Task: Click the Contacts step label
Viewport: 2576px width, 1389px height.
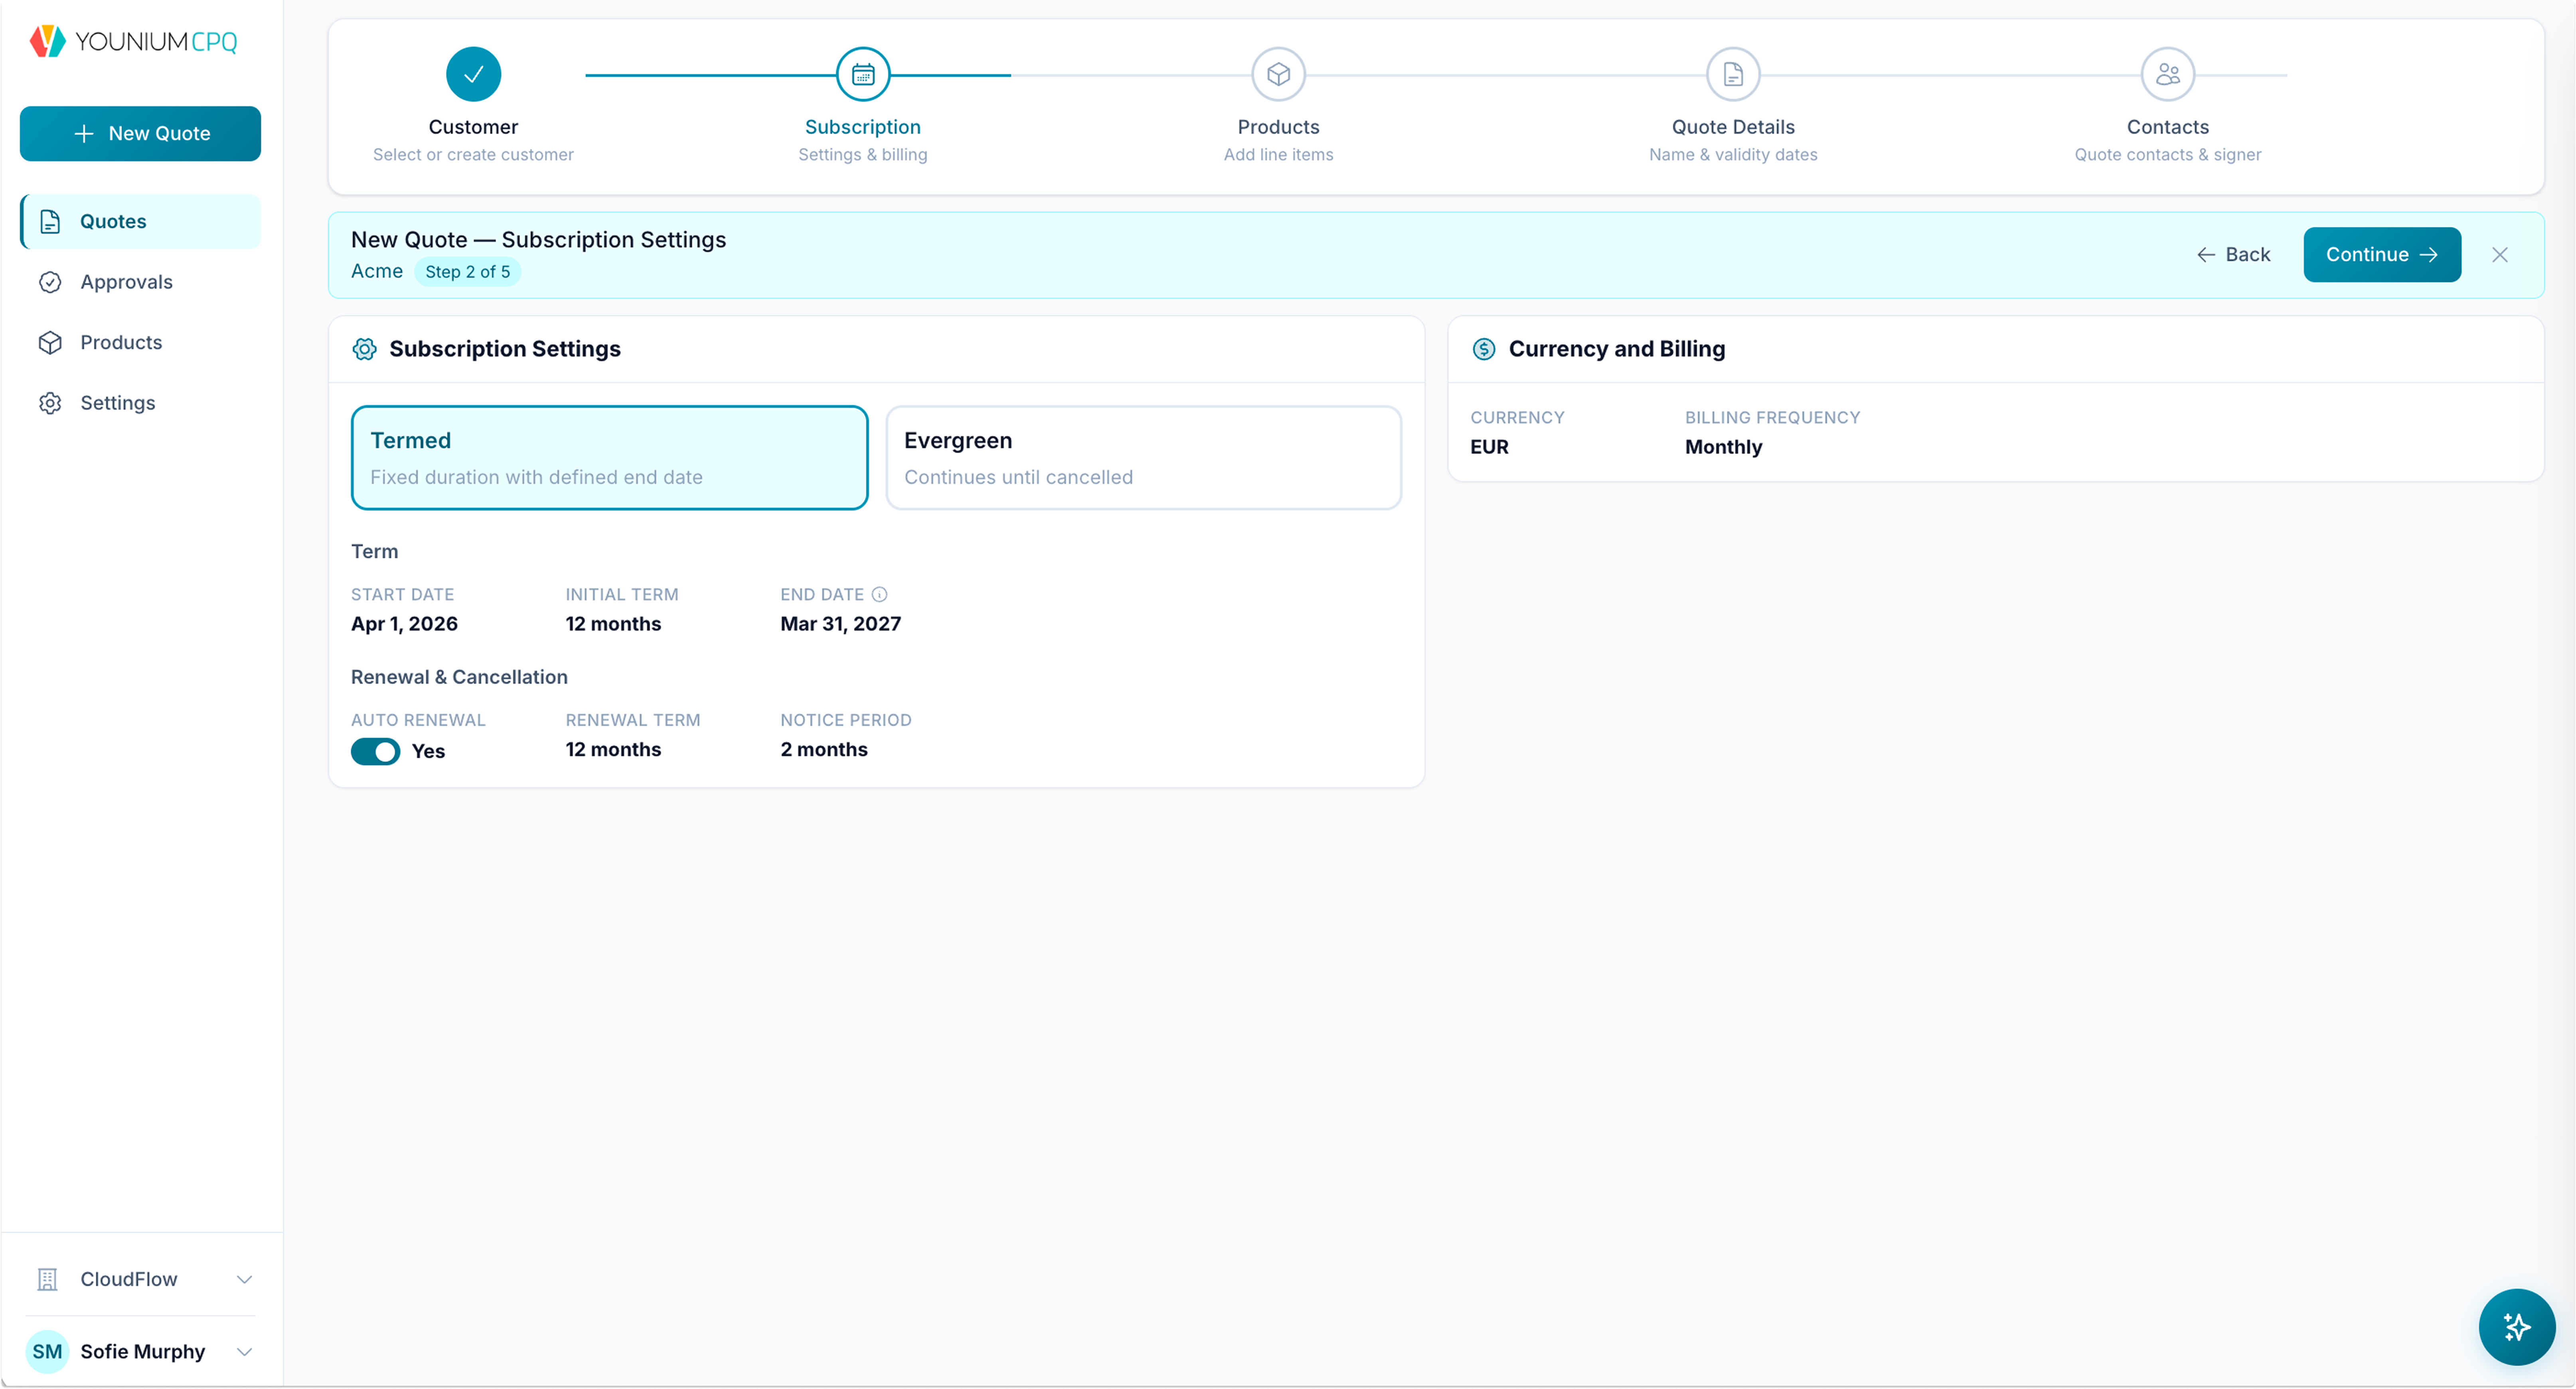Action: [x=2167, y=127]
